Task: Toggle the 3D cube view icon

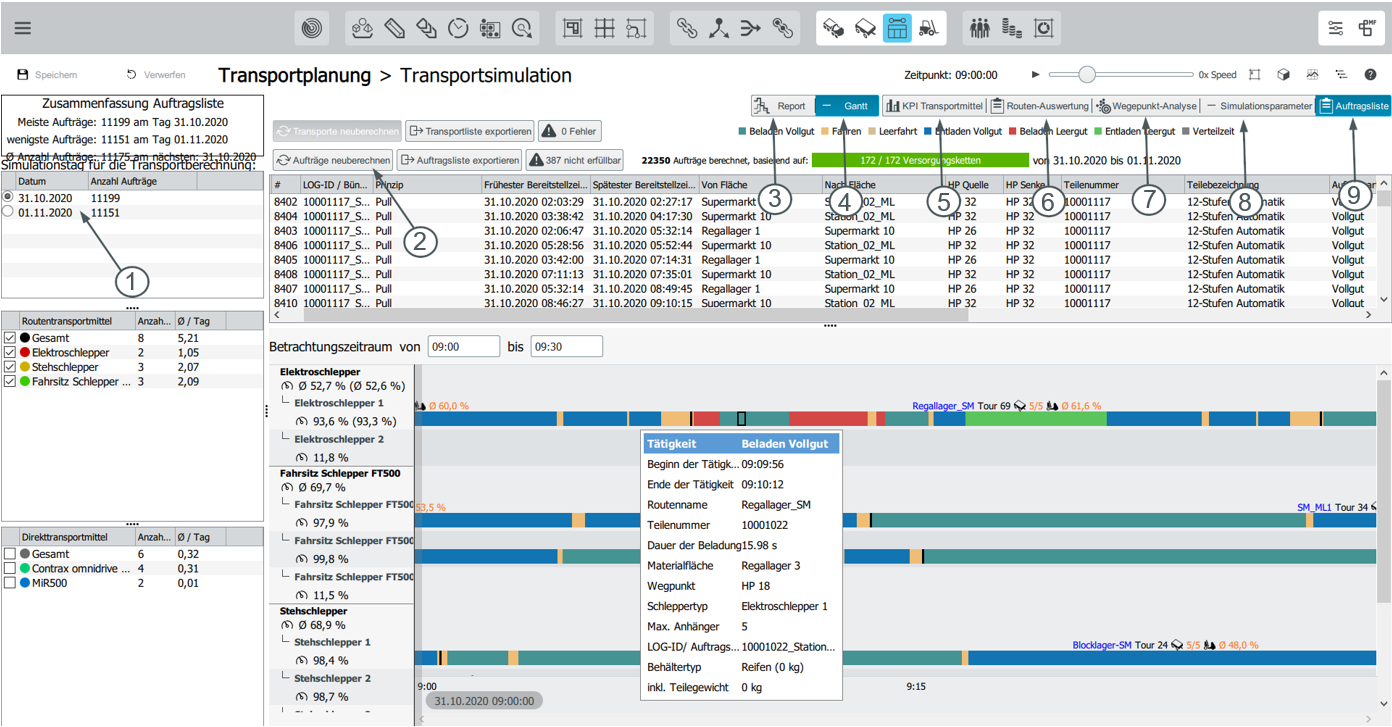Action: pos(1284,75)
